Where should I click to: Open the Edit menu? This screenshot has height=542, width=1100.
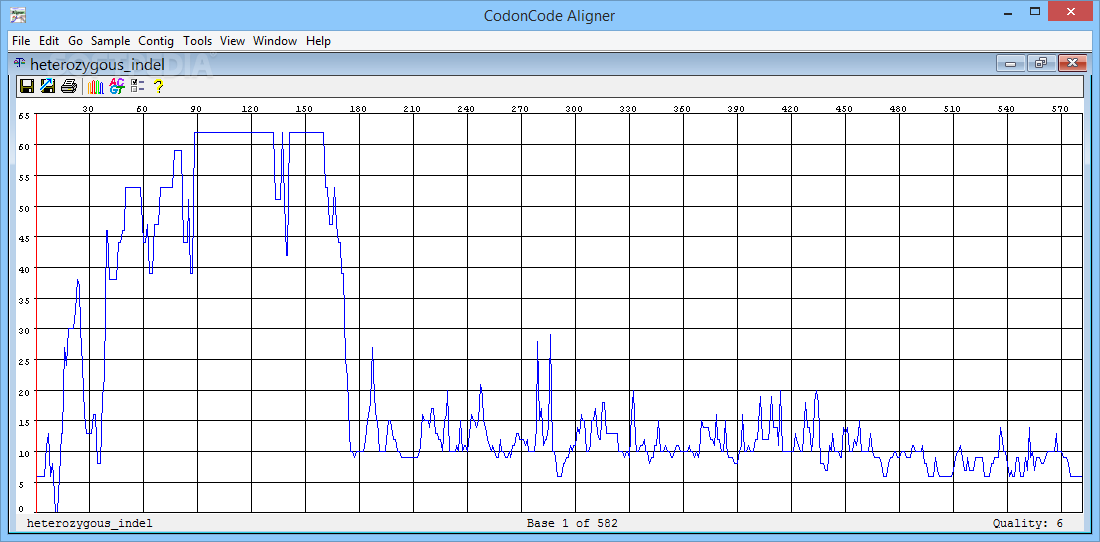[49, 41]
